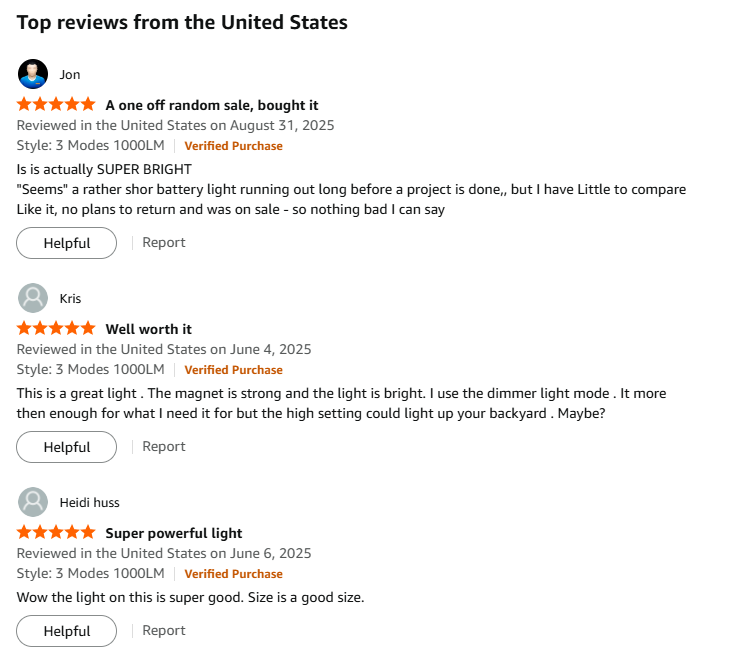Mark Jon's review as Helpful
The image size is (745, 666).
[x=67, y=243]
